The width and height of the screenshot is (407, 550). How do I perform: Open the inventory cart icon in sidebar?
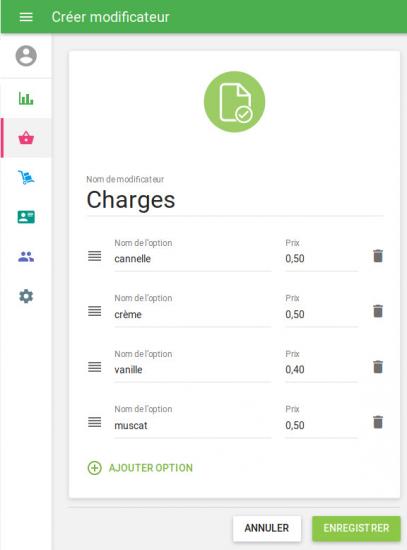pyautogui.click(x=26, y=177)
